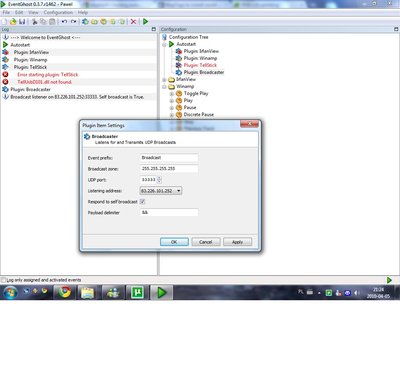Enable Log only assigned and activated events
Image resolution: width=400 pixels, height=380 pixels.
pyautogui.click(x=4, y=280)
